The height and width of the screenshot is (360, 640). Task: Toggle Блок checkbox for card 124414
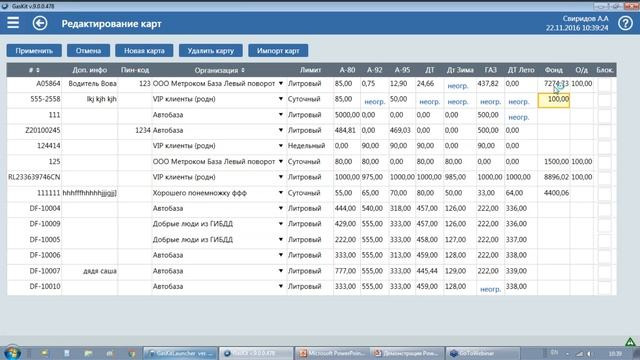[604, 147]
